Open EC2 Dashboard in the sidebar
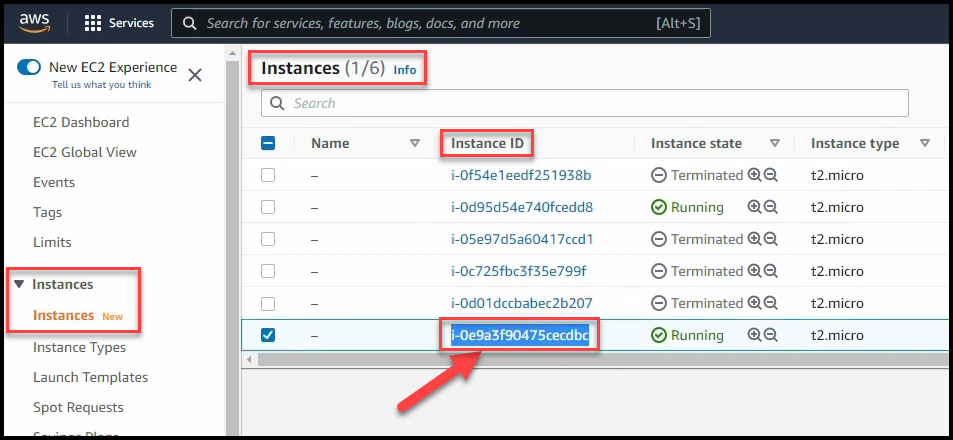The image size is (953, 440). (81, 122)
